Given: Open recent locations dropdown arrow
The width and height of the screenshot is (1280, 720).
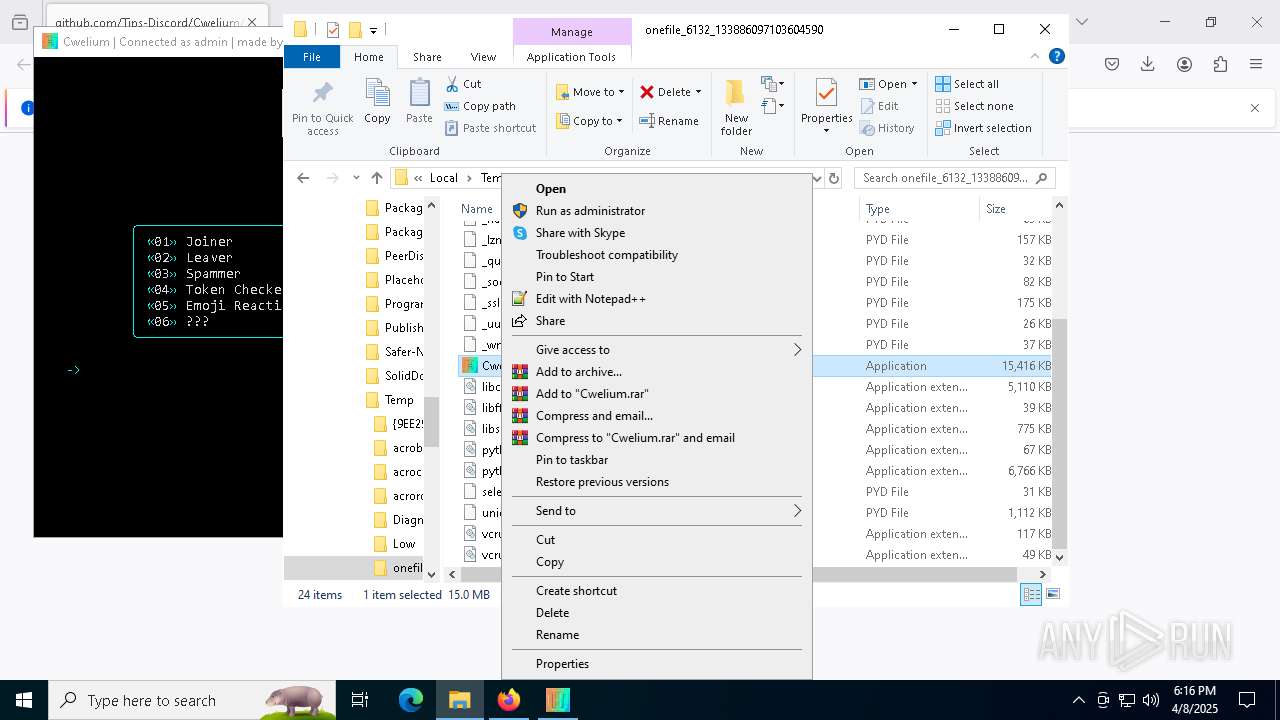Looking at the screenshot, I should 356,178.
